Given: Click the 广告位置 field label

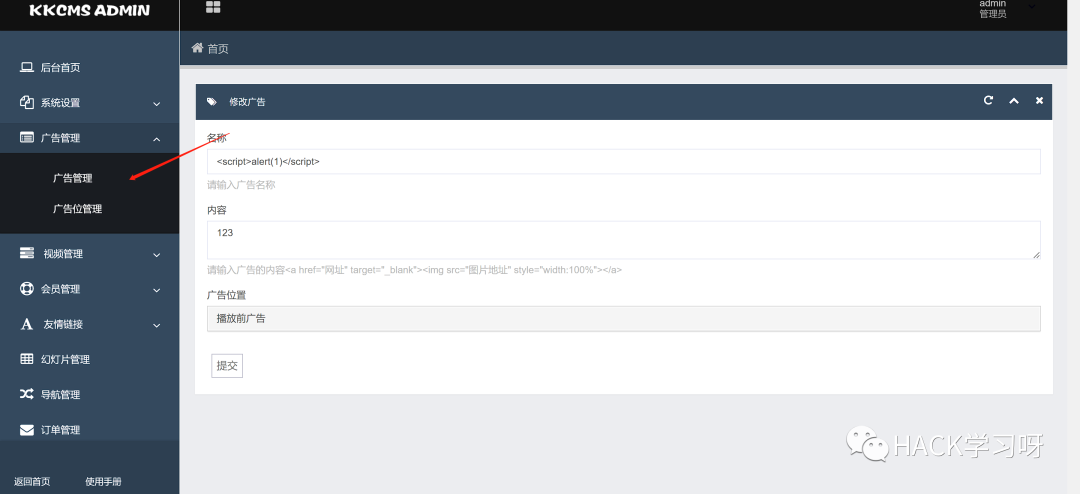Looking at the screenshot, I should [227, 295].
